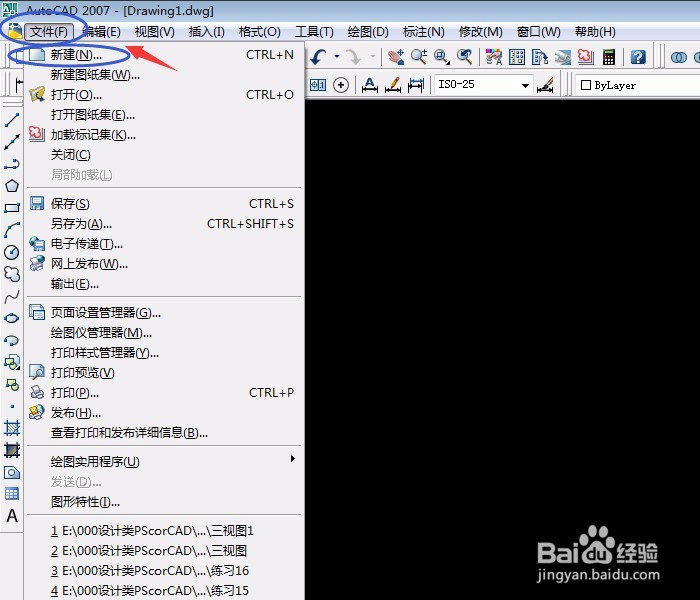This screenshot has width=700, height=600.
Task: Open the QuickCalc calculator icon
Action: click(609, 57)
